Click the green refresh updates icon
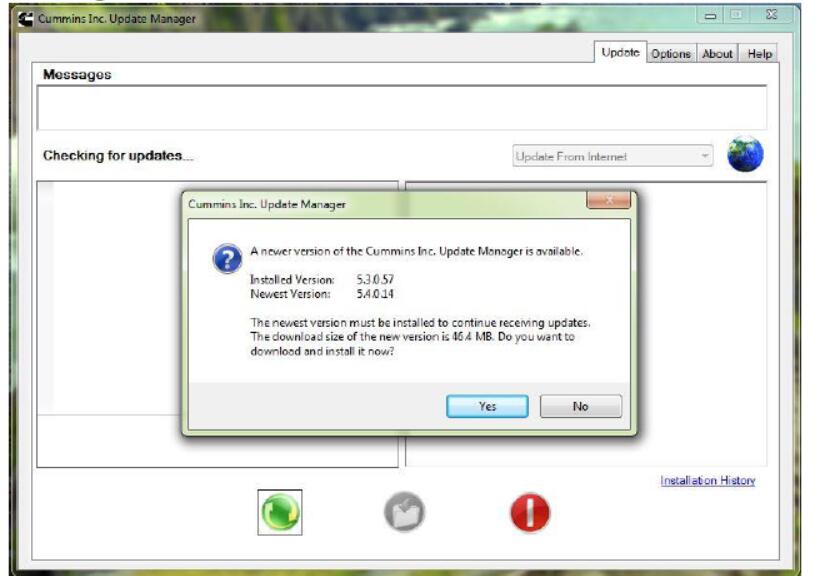The height and width of the screenshot is (576, 830). (x=280, y=512)
